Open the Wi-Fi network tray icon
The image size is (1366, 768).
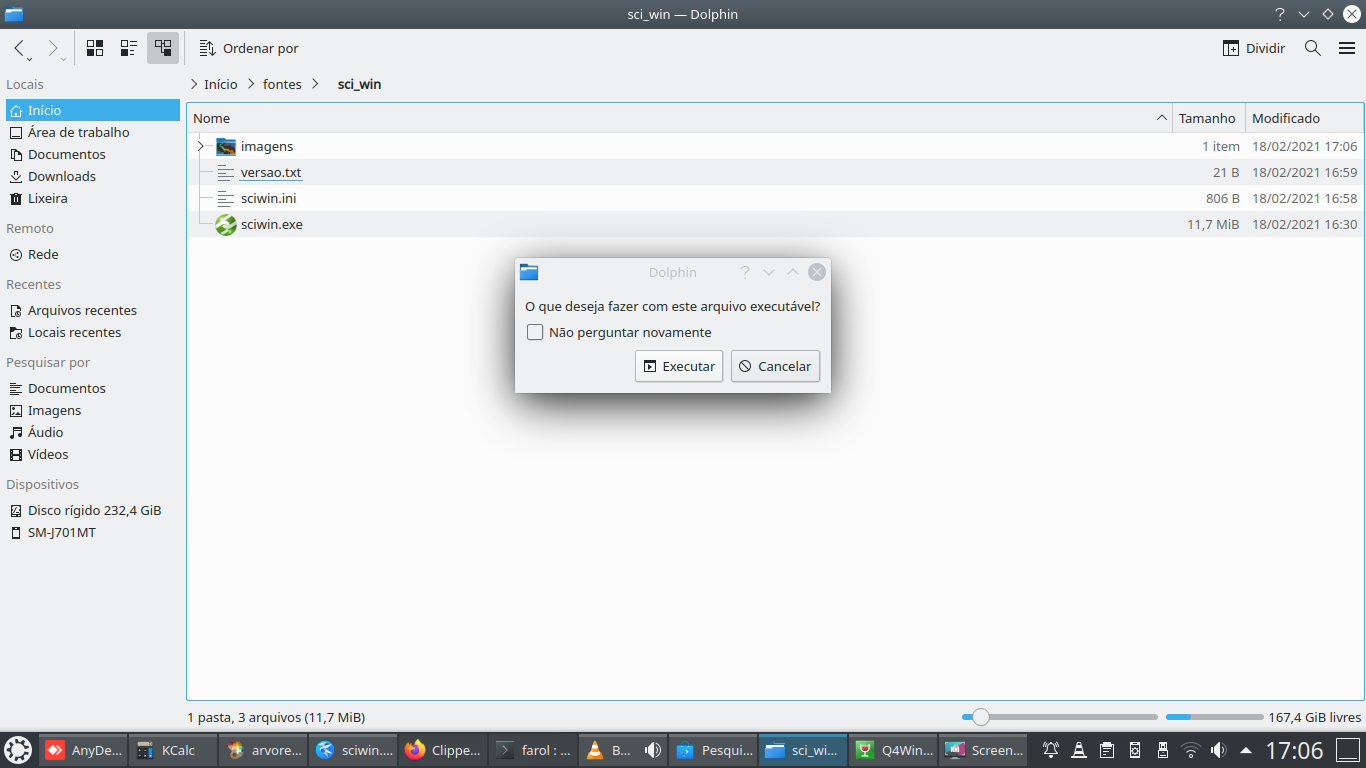(x=1190, y=750)
